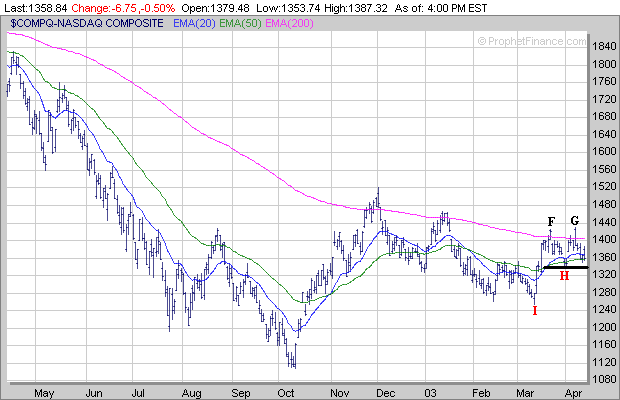Image resolution: width=620 pixels, height=400 pixels.
Task: Click the 1240 price axis label
Action: point(604,309)
